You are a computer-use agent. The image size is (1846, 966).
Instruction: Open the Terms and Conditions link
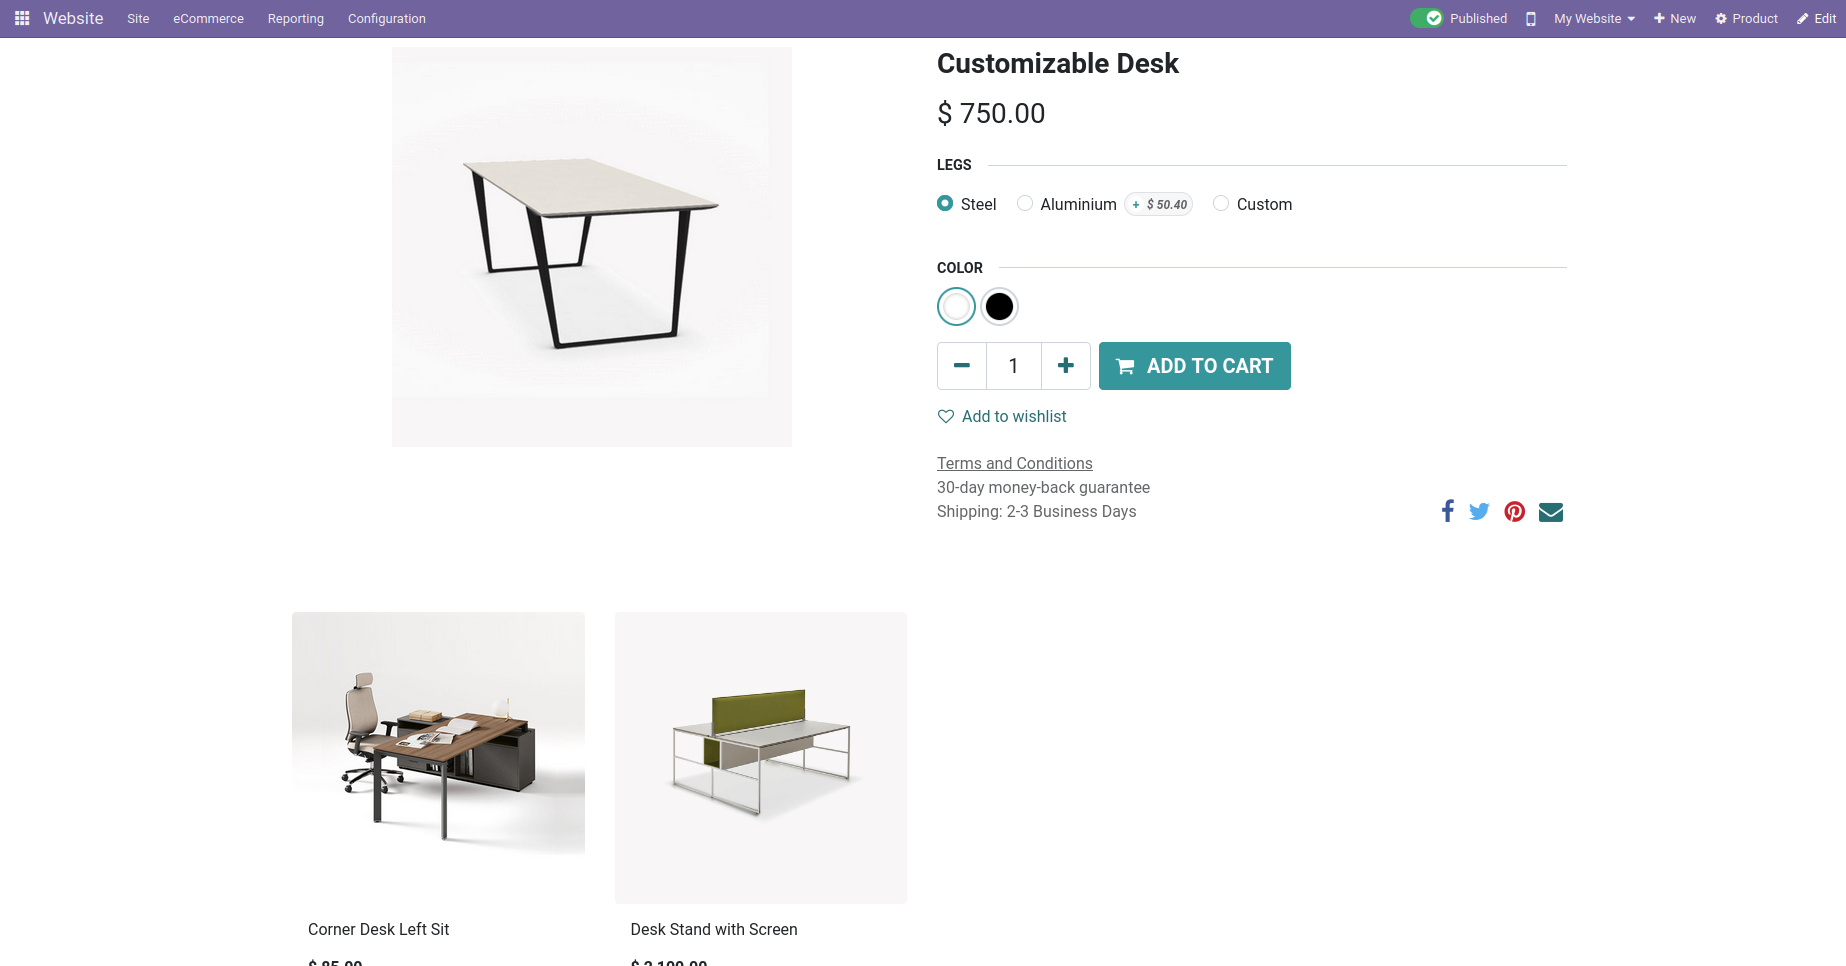(x=1014, y=463)
